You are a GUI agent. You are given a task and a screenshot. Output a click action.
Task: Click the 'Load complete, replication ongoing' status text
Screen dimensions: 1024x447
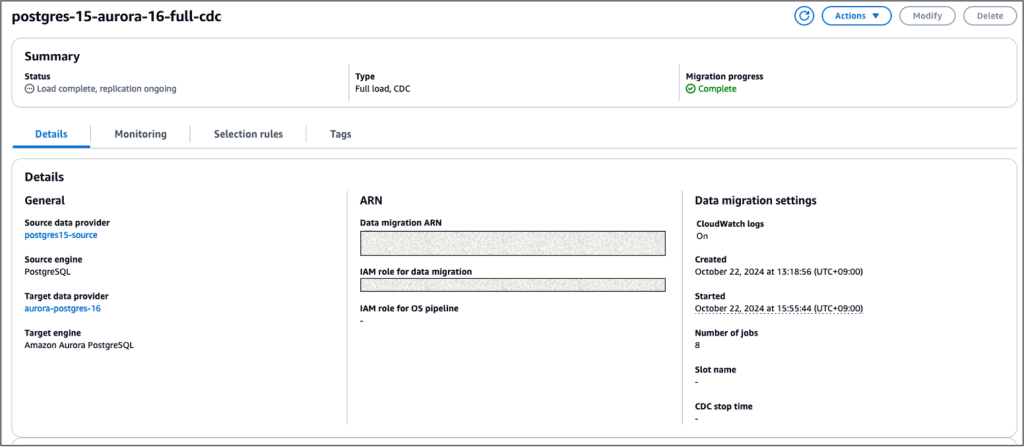(106, 89)
